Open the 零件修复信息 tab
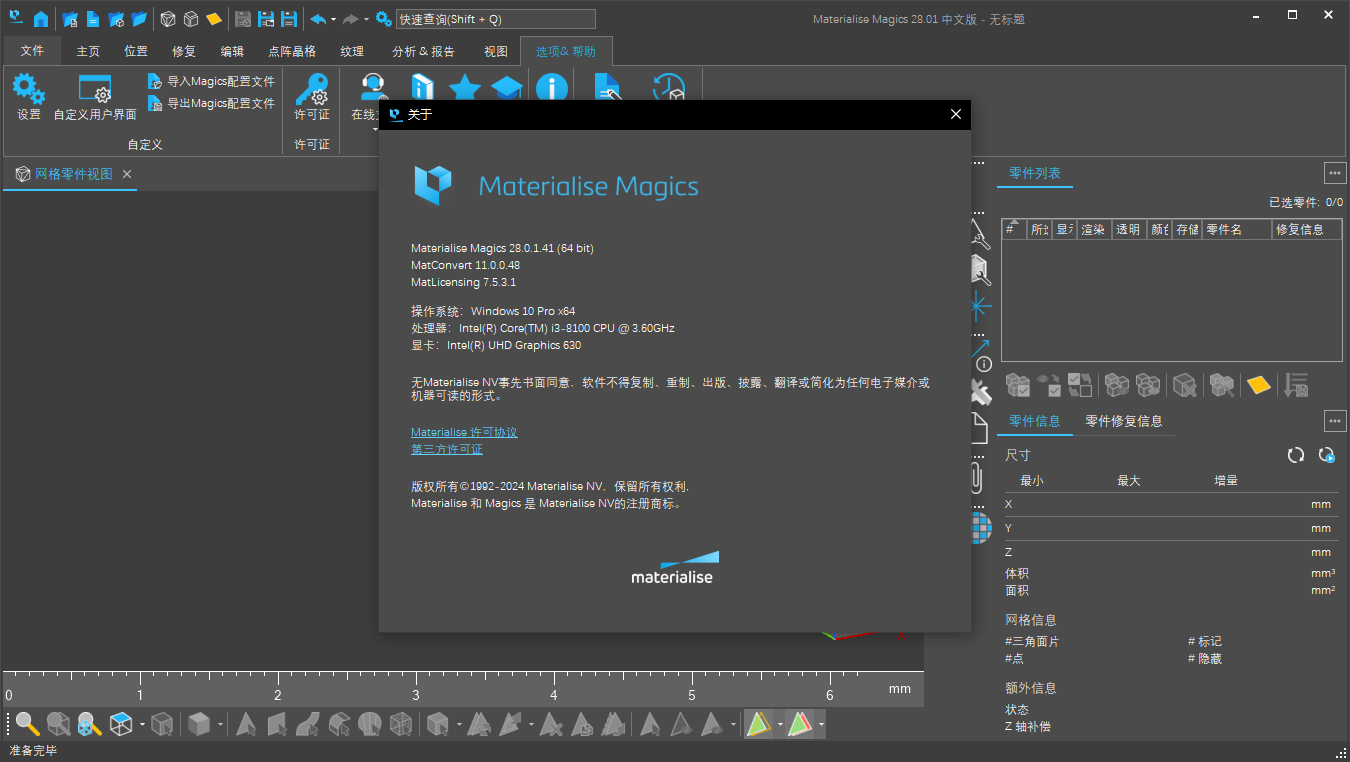Viewport: 1350px width, 762px height. click(1124, 421)
